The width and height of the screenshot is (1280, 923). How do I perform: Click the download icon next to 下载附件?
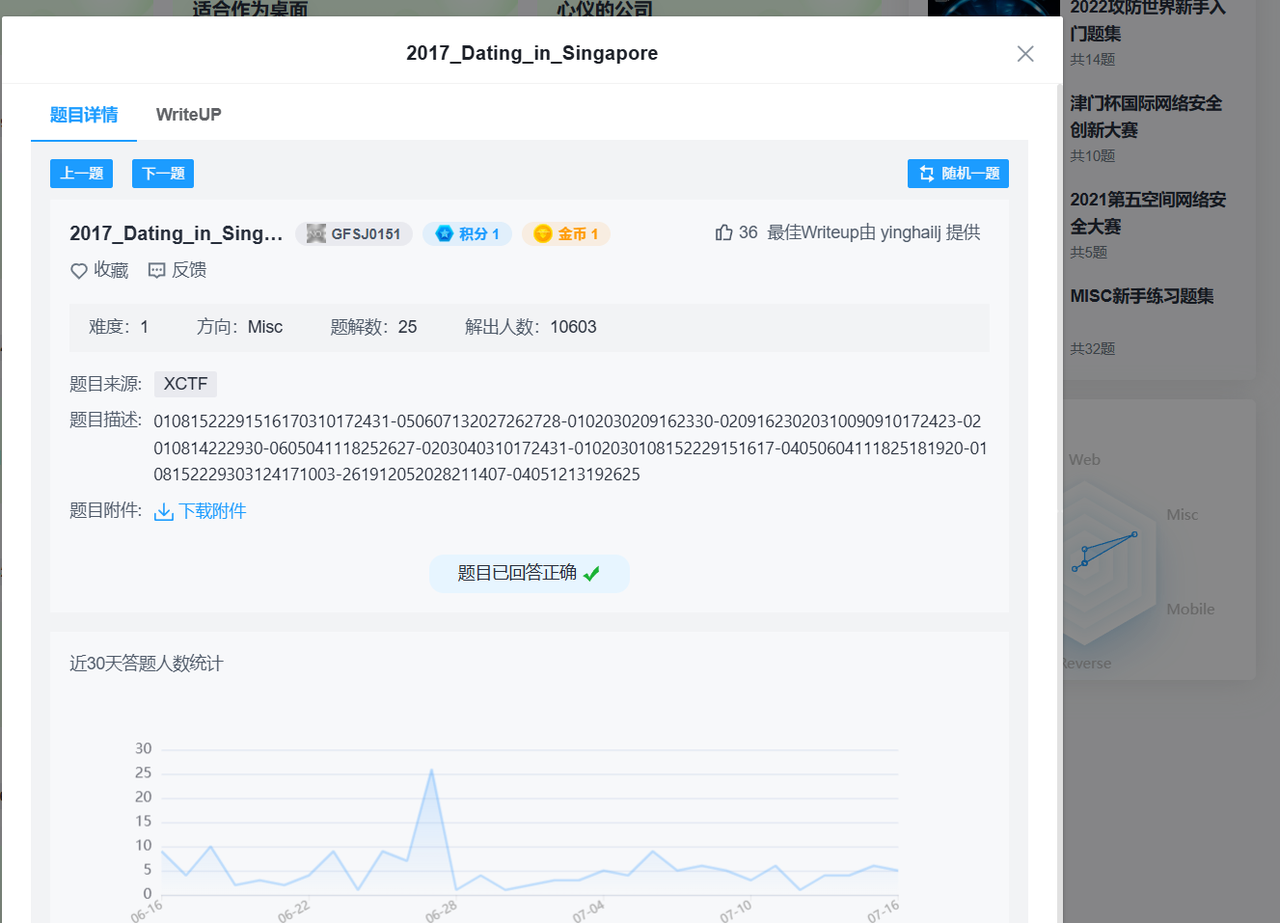pyautogui.click(x=163, y=511)
